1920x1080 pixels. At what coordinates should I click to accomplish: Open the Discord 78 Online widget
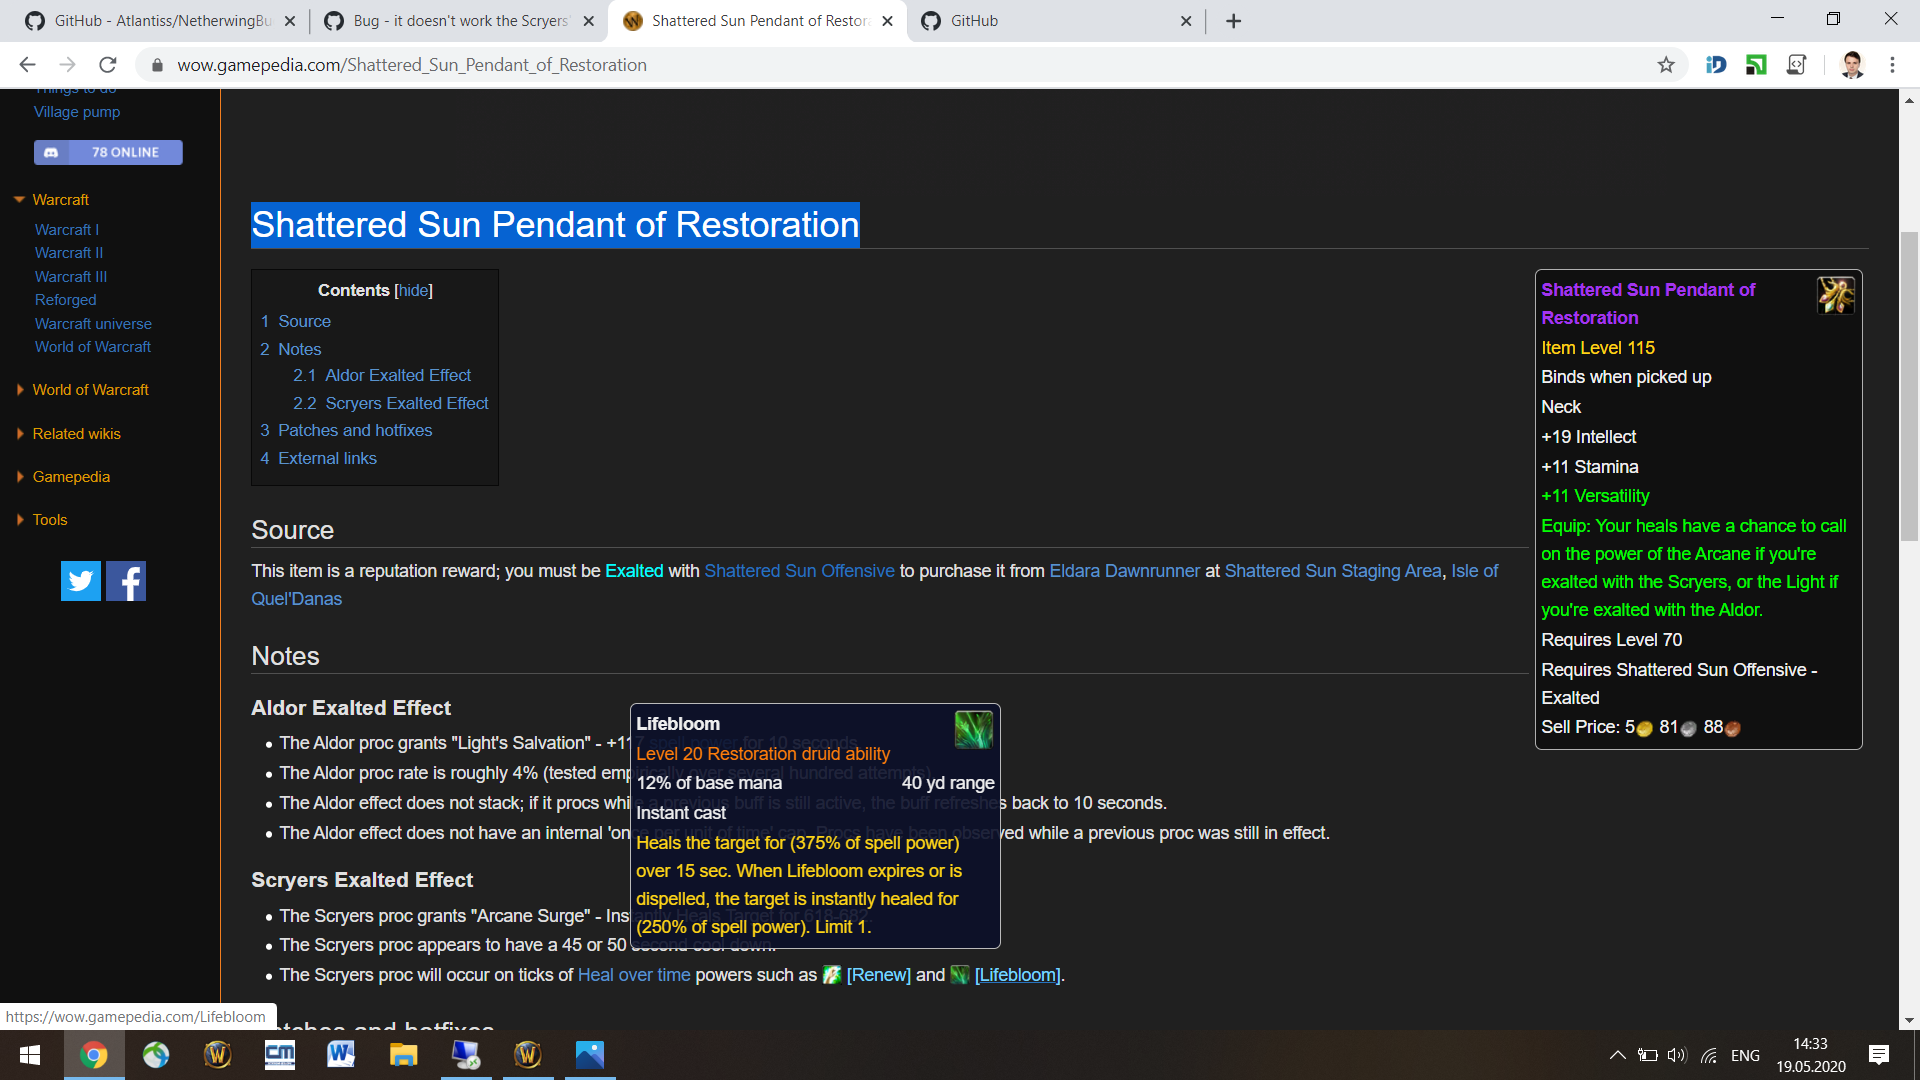coord(107,152)
